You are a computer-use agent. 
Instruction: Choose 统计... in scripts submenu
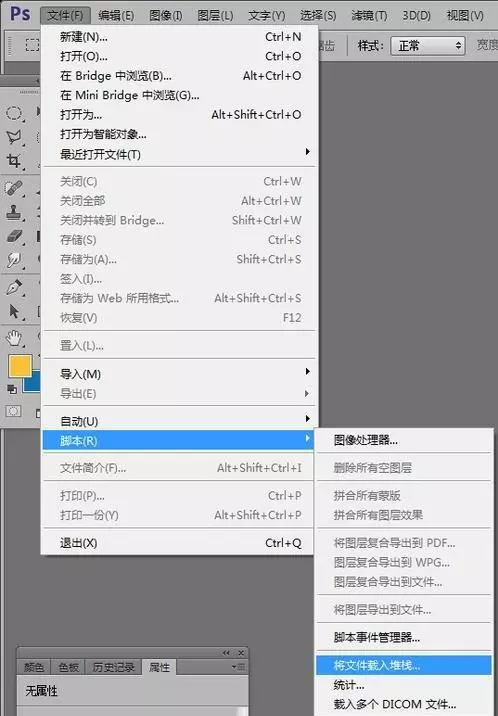404,685
